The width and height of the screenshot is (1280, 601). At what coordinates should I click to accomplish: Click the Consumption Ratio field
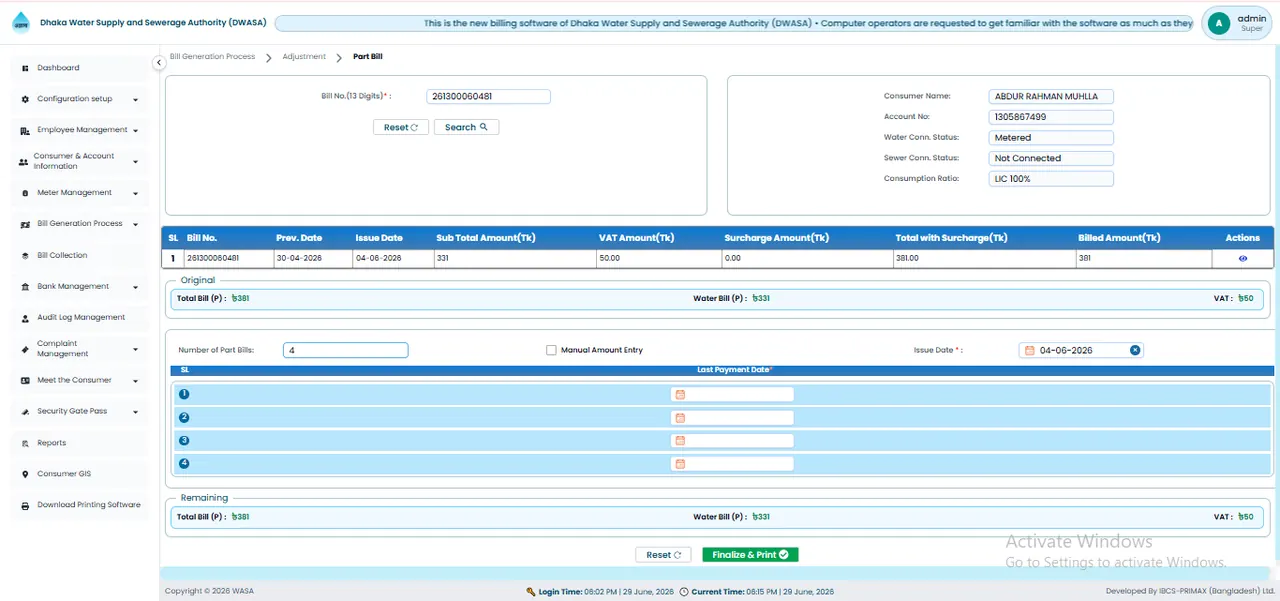coord(1051,179)
